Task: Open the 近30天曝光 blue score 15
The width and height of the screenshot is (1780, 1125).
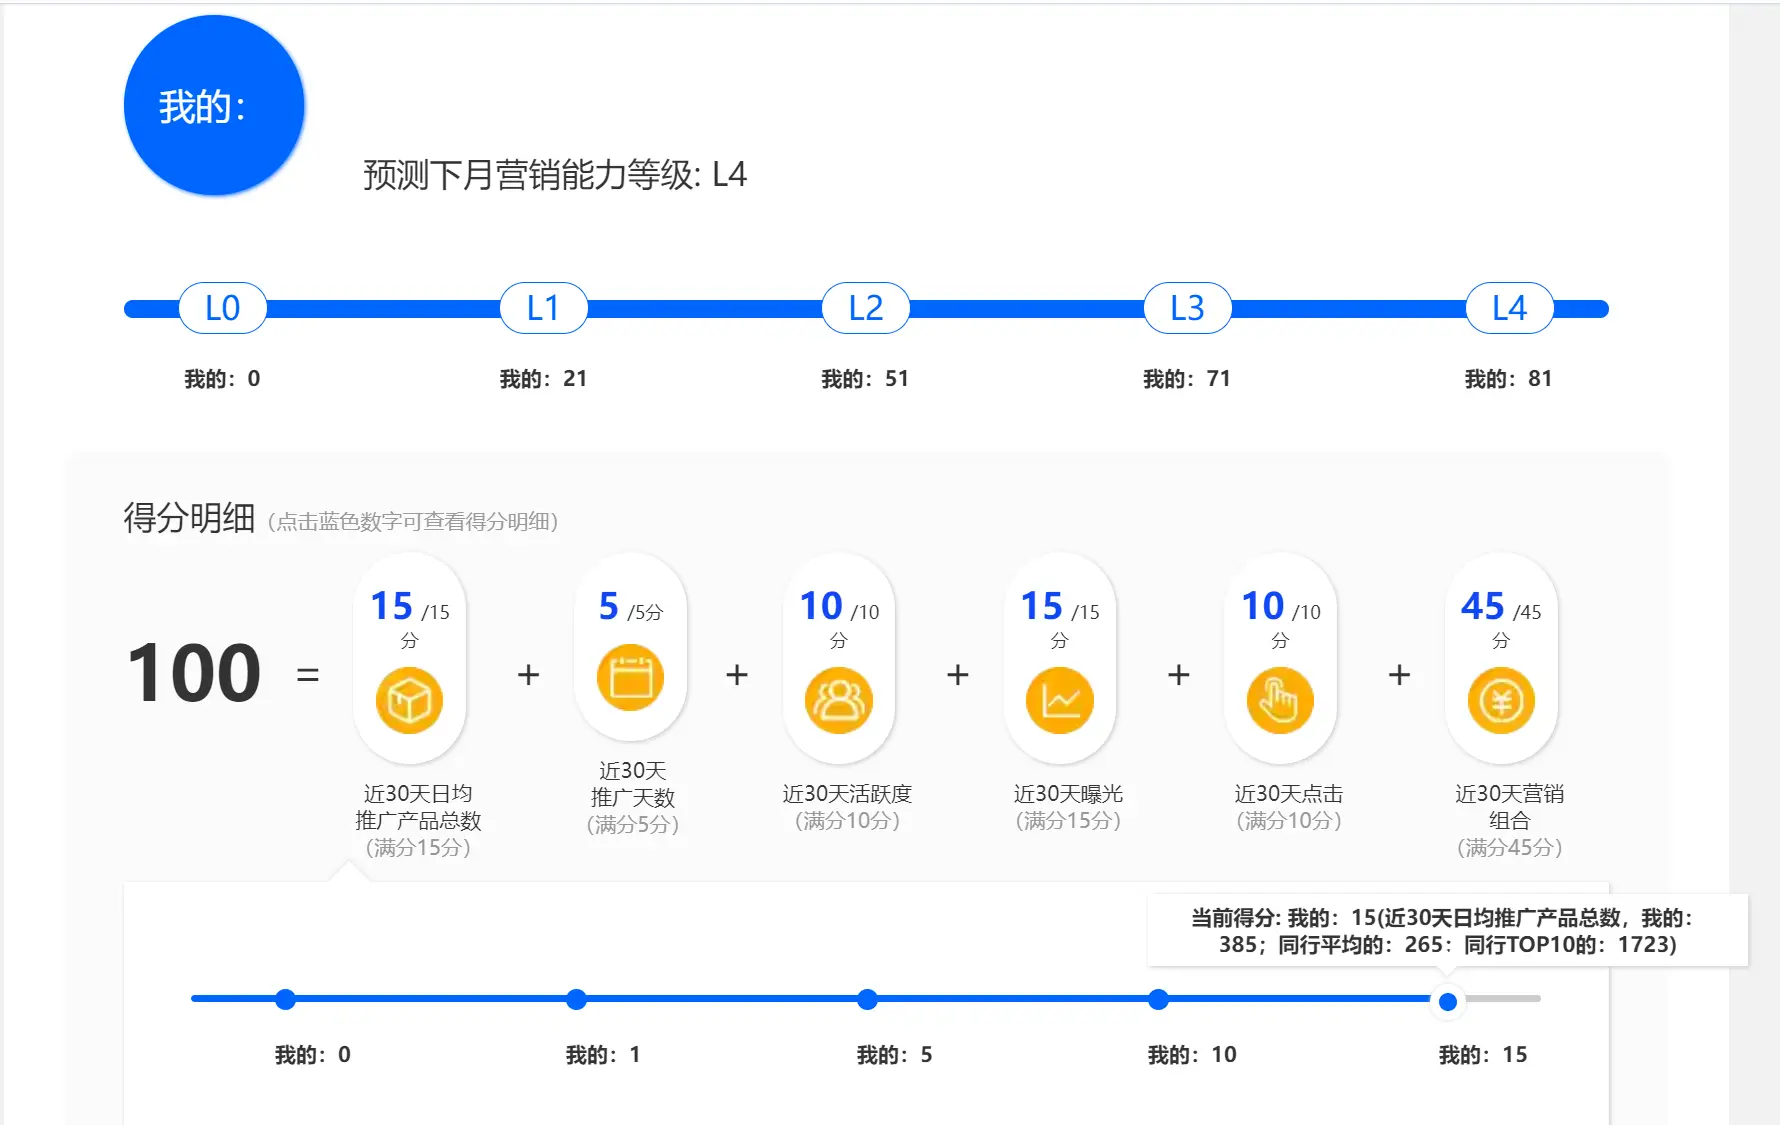Action: pos(1041,606)
